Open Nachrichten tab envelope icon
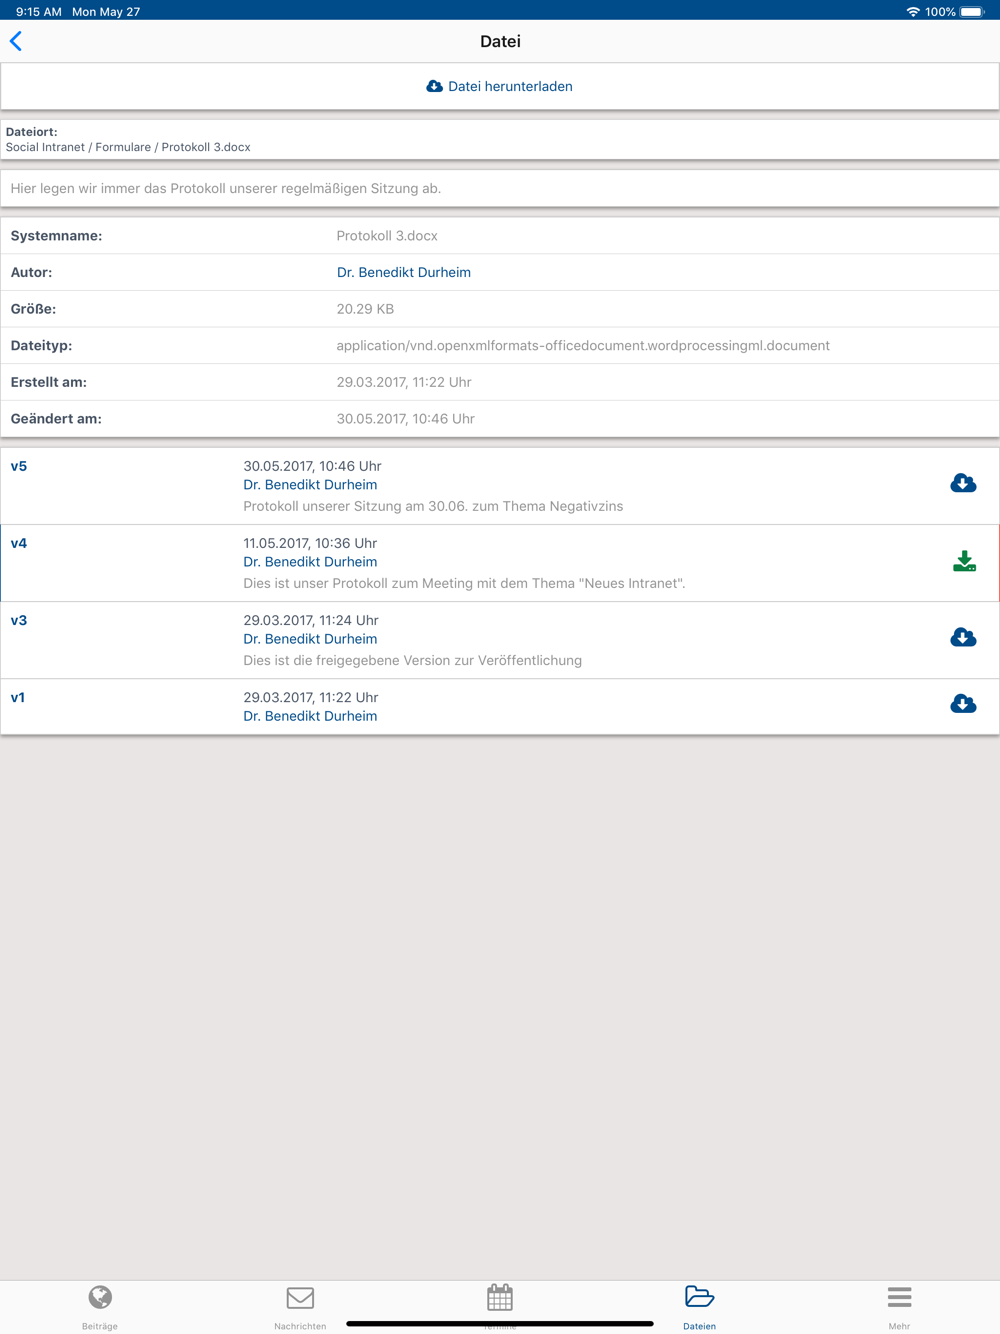The image size is (1000, 1334). click(300, 1307)
